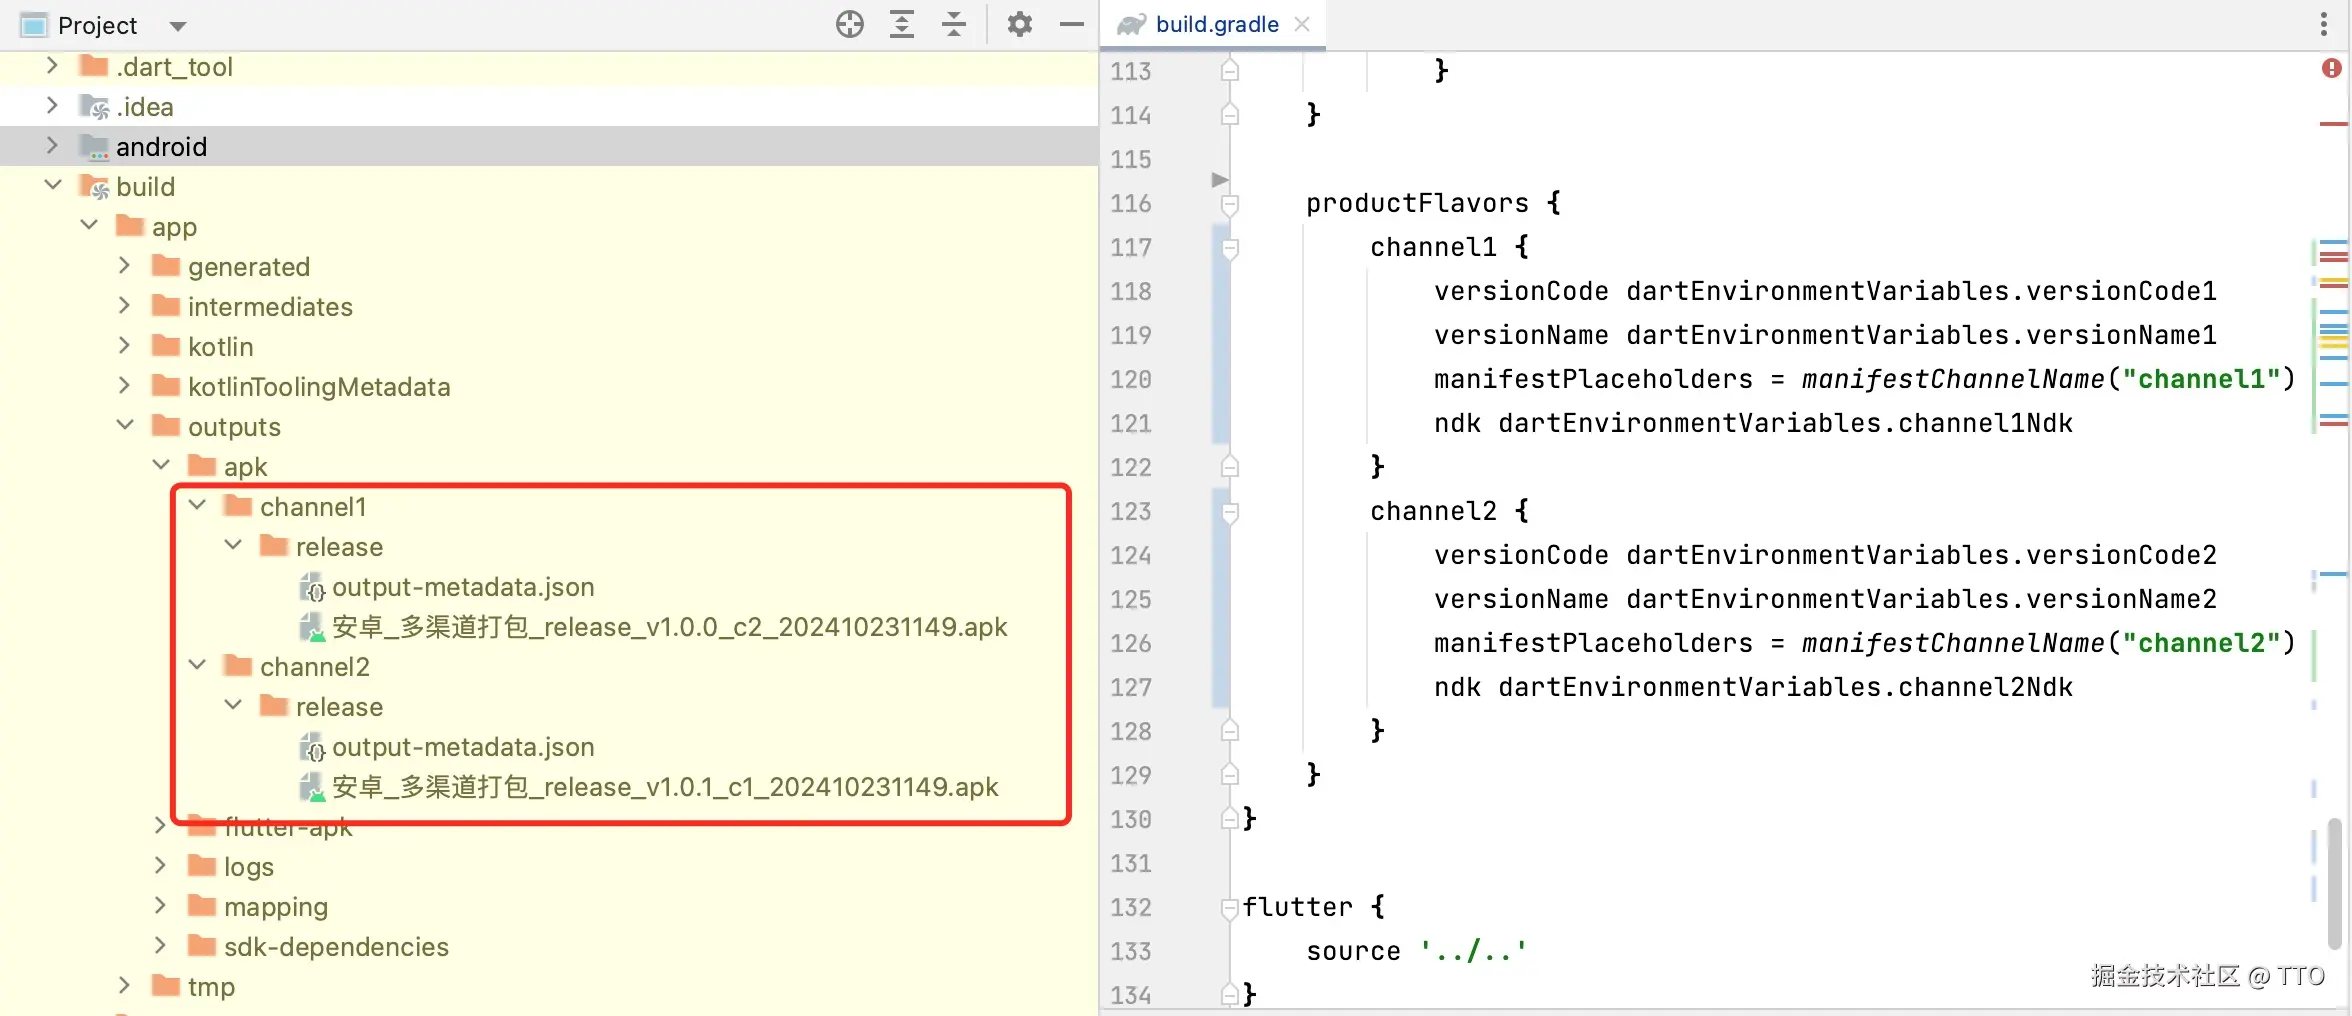Select the android module folder icon
This screenshot has width=2352, height=1016.
94,147
